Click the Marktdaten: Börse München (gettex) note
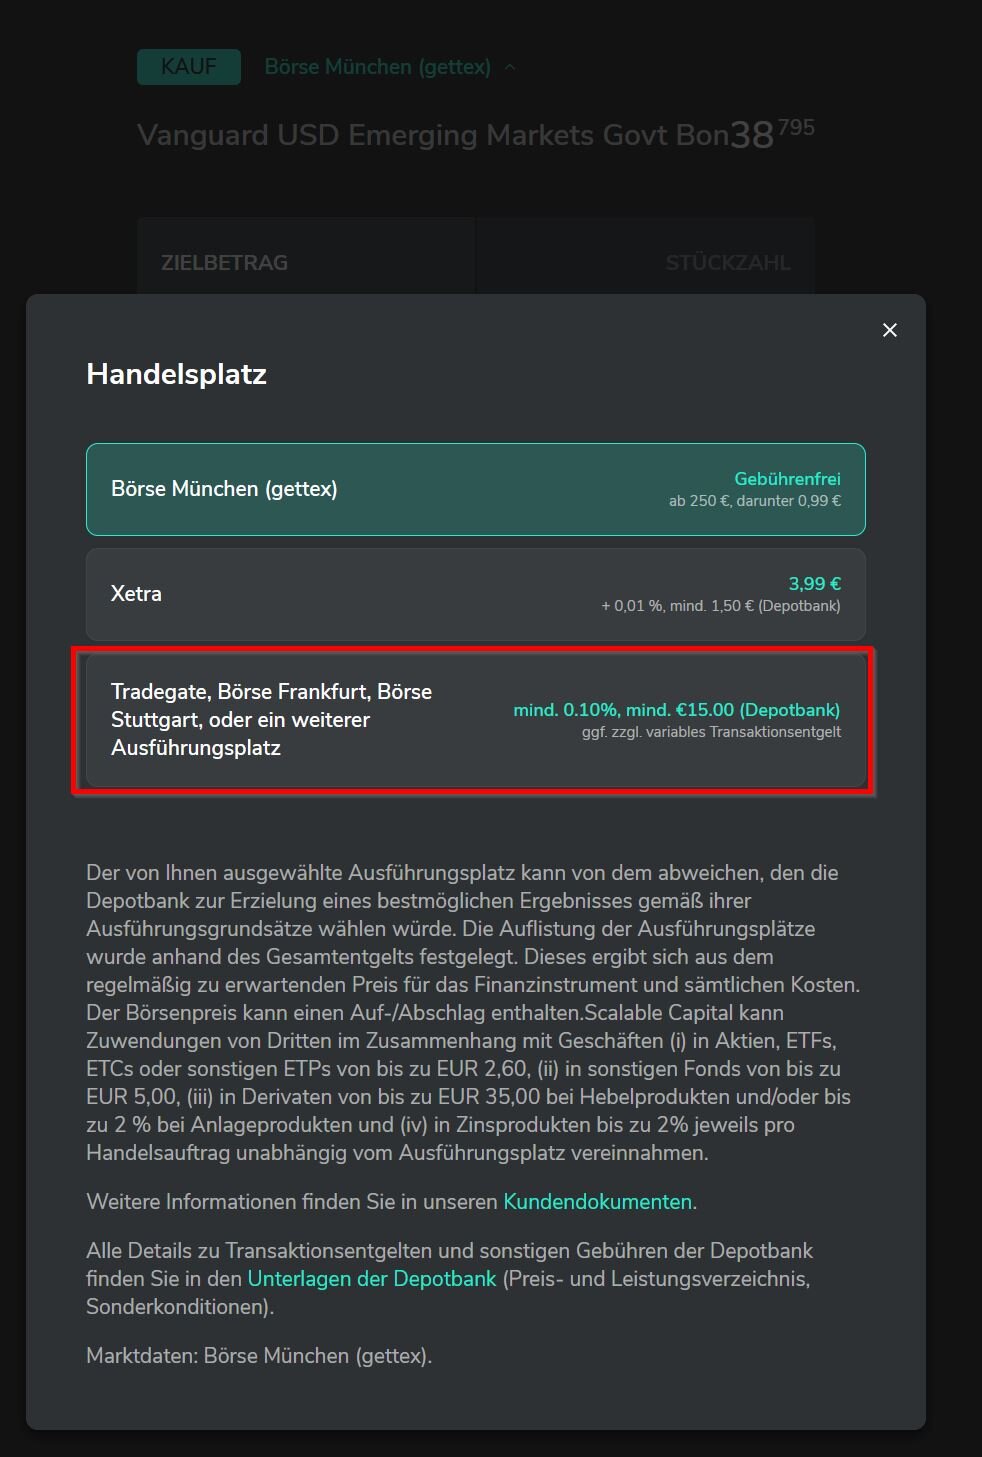Viewport: 982px width, 1457px height. (x=259, y=1356)
